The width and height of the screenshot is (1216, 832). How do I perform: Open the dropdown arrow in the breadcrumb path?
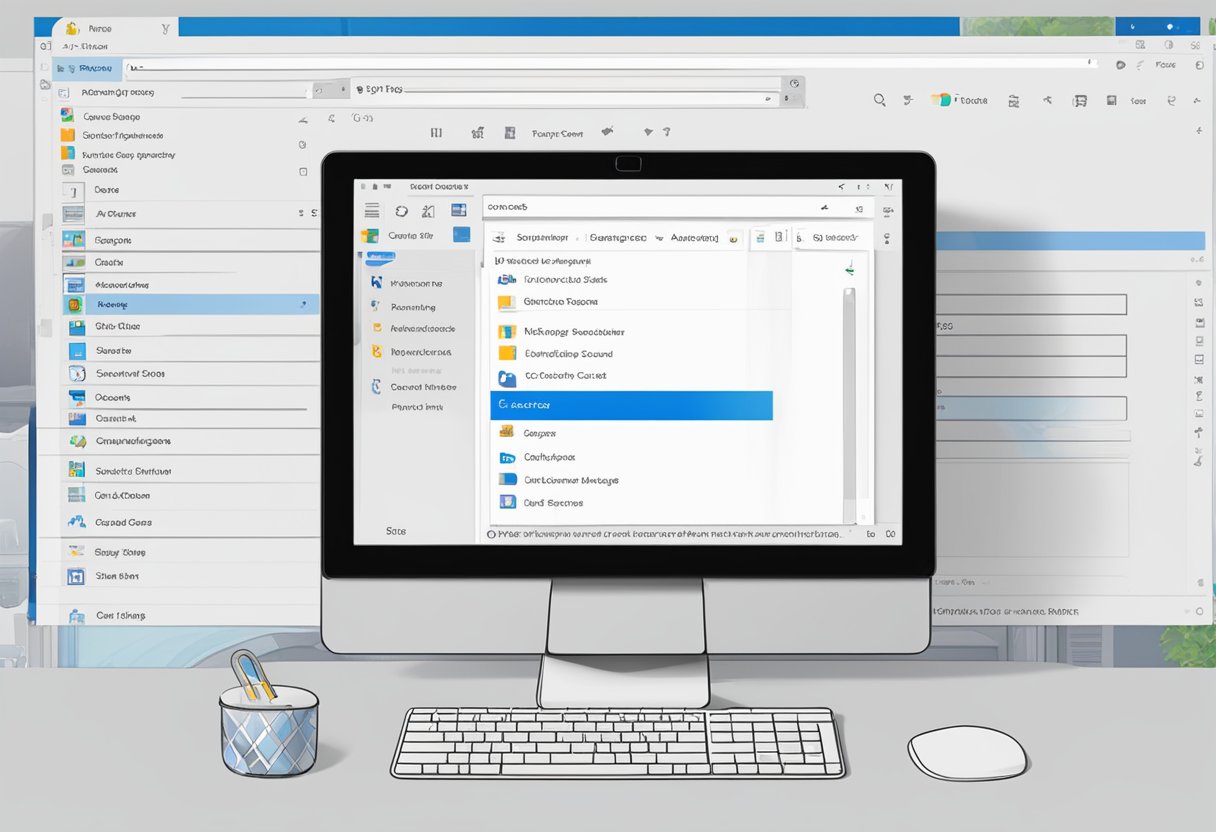point(658,239)
